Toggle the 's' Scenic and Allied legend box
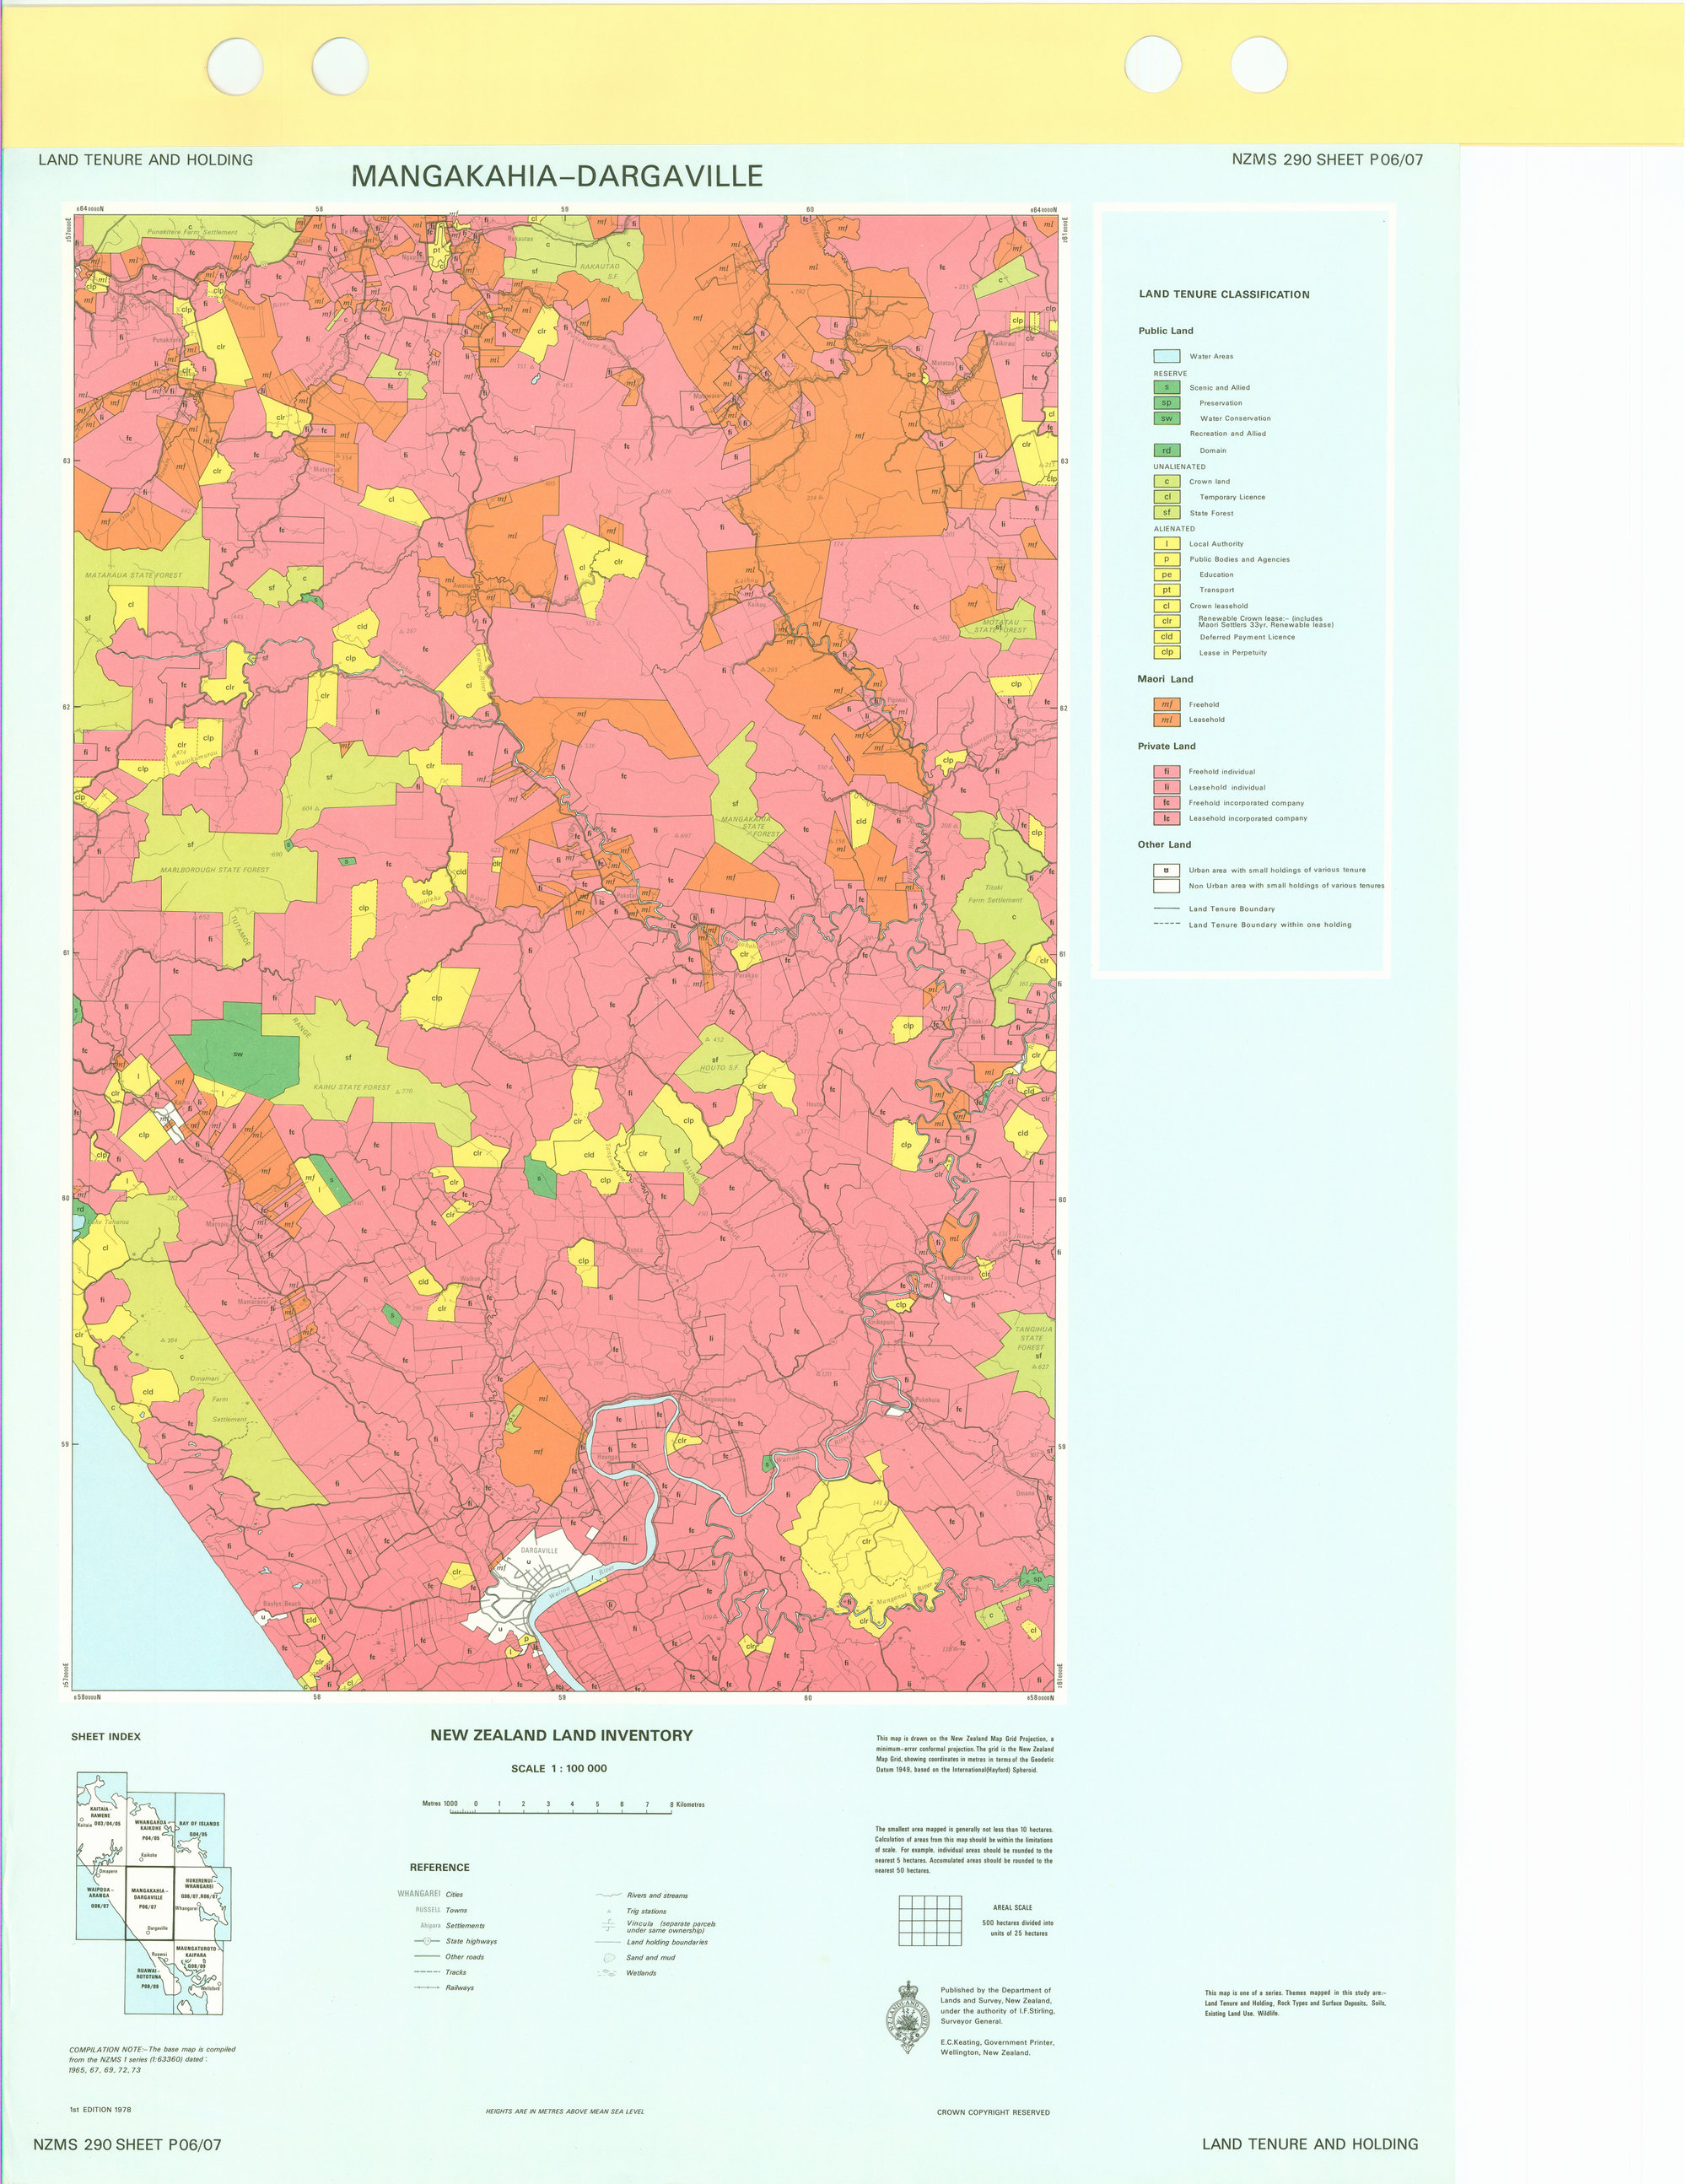Viewport: 1687px width, 2184px height. click(1167, 387)
